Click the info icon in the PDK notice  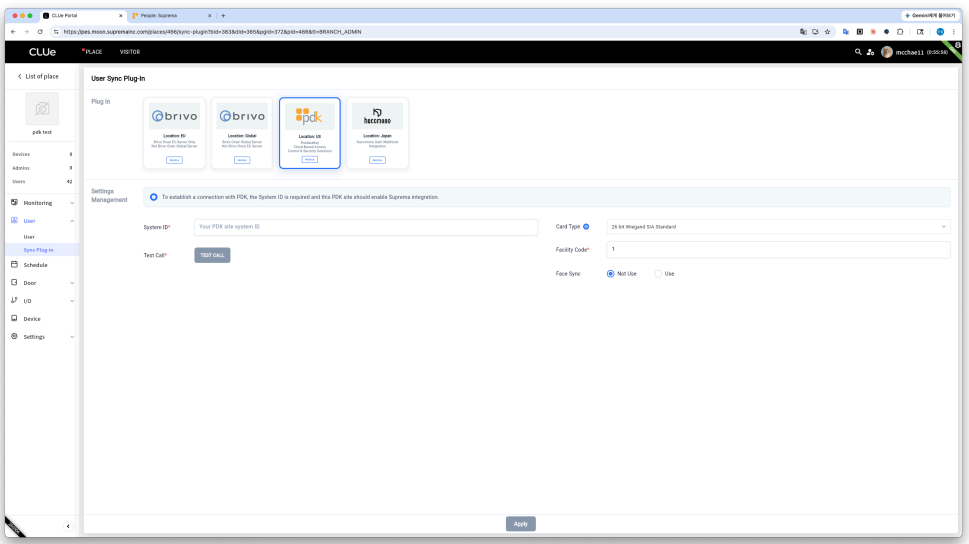coord(153,197)
